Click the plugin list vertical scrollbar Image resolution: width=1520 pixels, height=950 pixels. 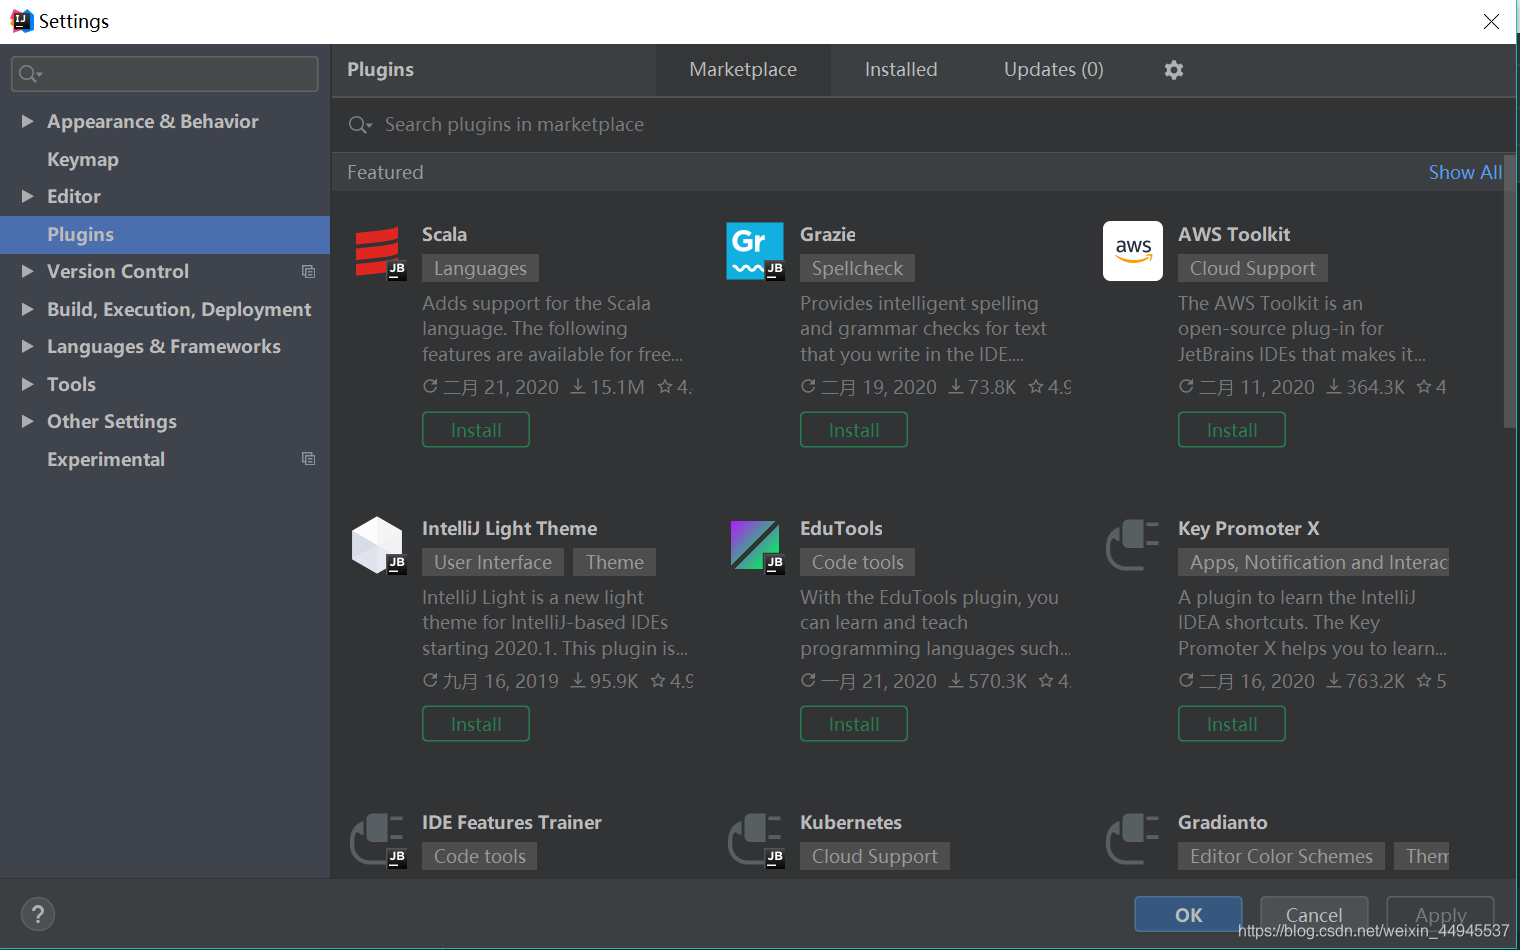(1510, 291)
